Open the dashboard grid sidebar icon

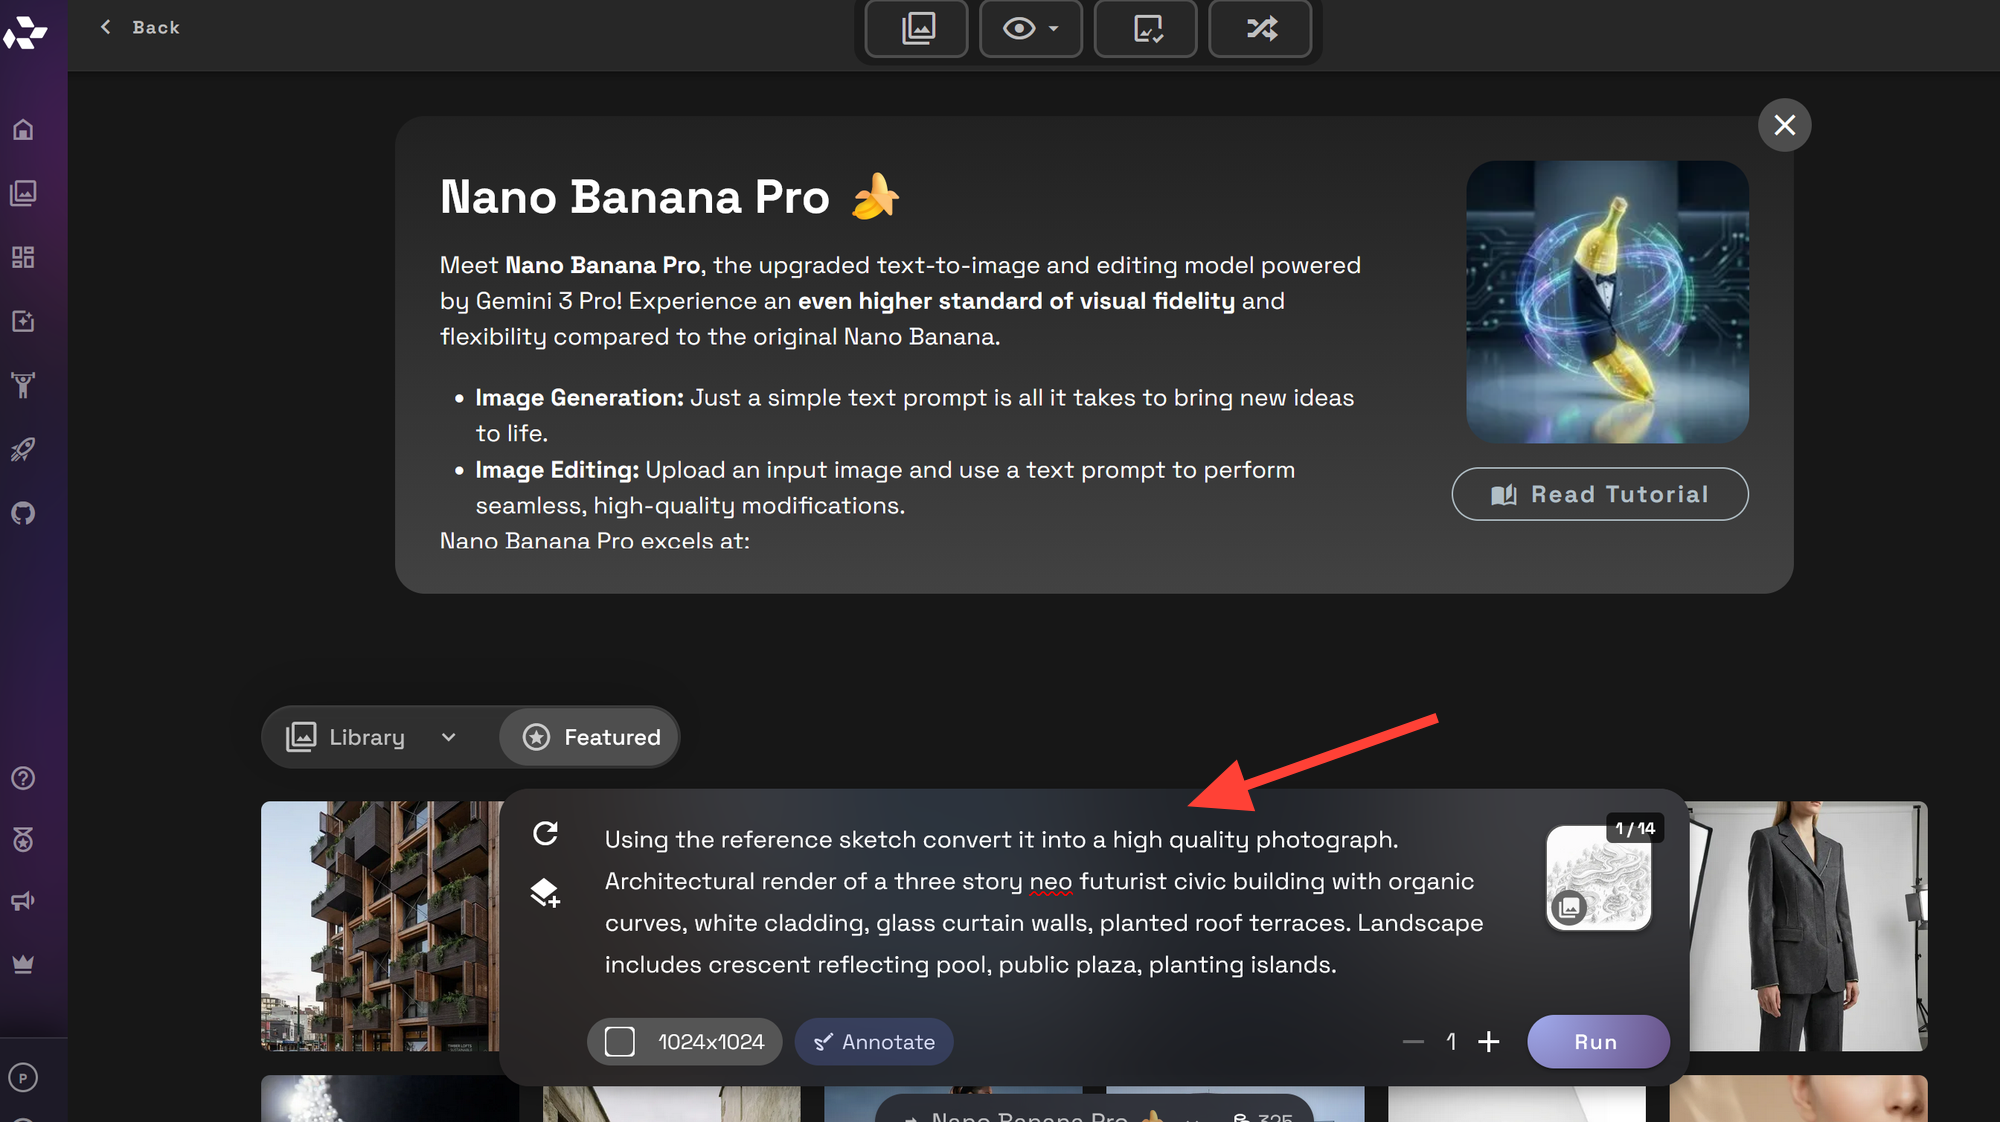(x=23, y=257)
